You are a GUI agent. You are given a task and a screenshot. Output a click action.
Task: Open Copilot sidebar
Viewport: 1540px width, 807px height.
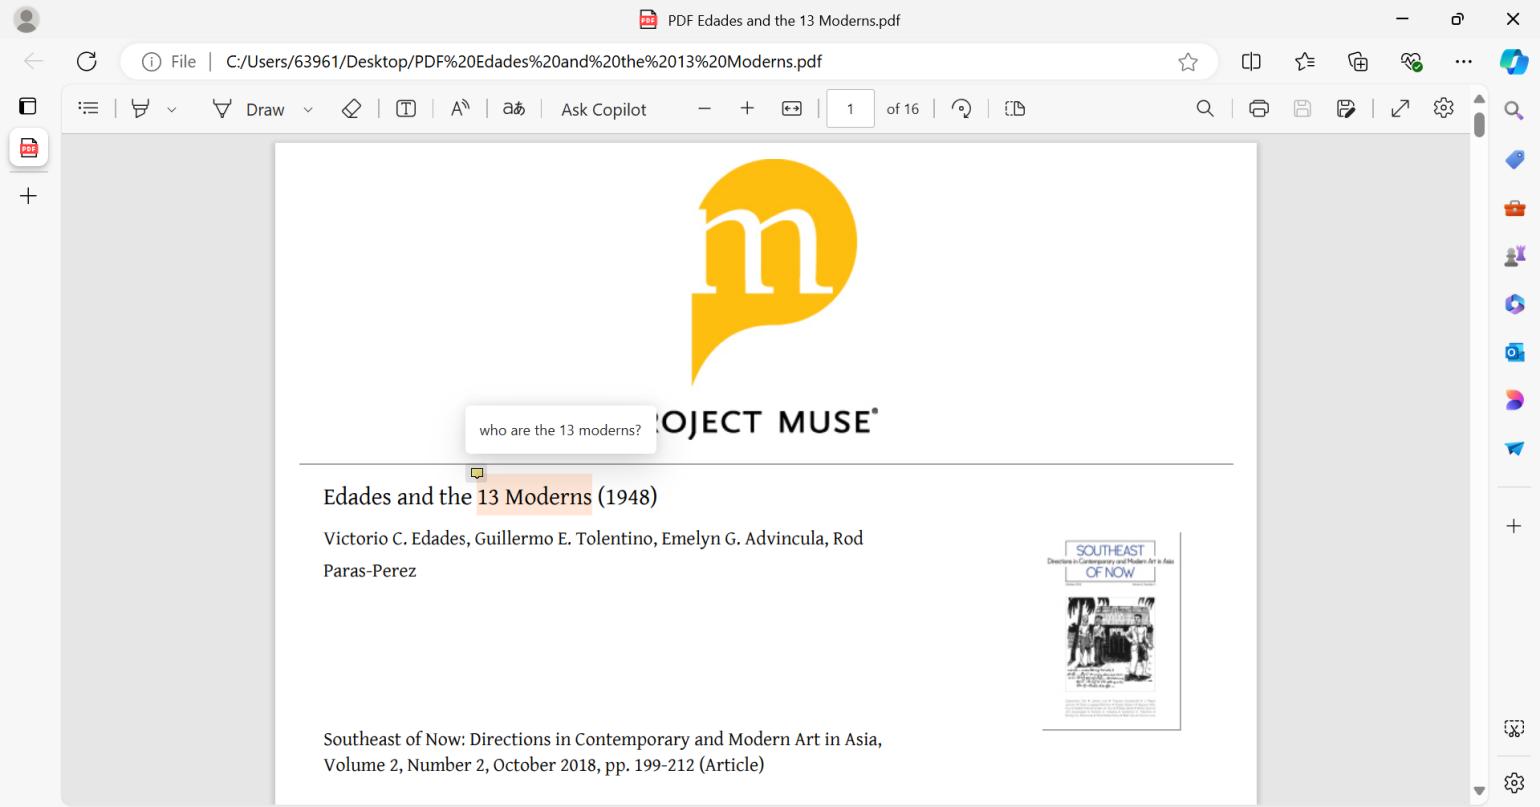(1514, 61)
